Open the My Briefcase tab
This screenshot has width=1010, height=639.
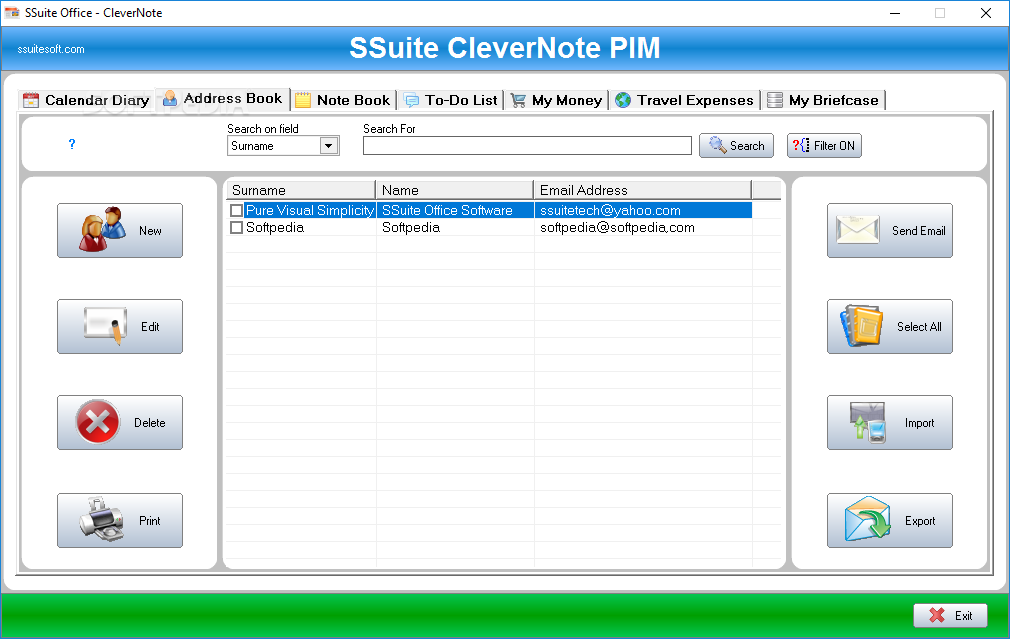coord(824,100)
